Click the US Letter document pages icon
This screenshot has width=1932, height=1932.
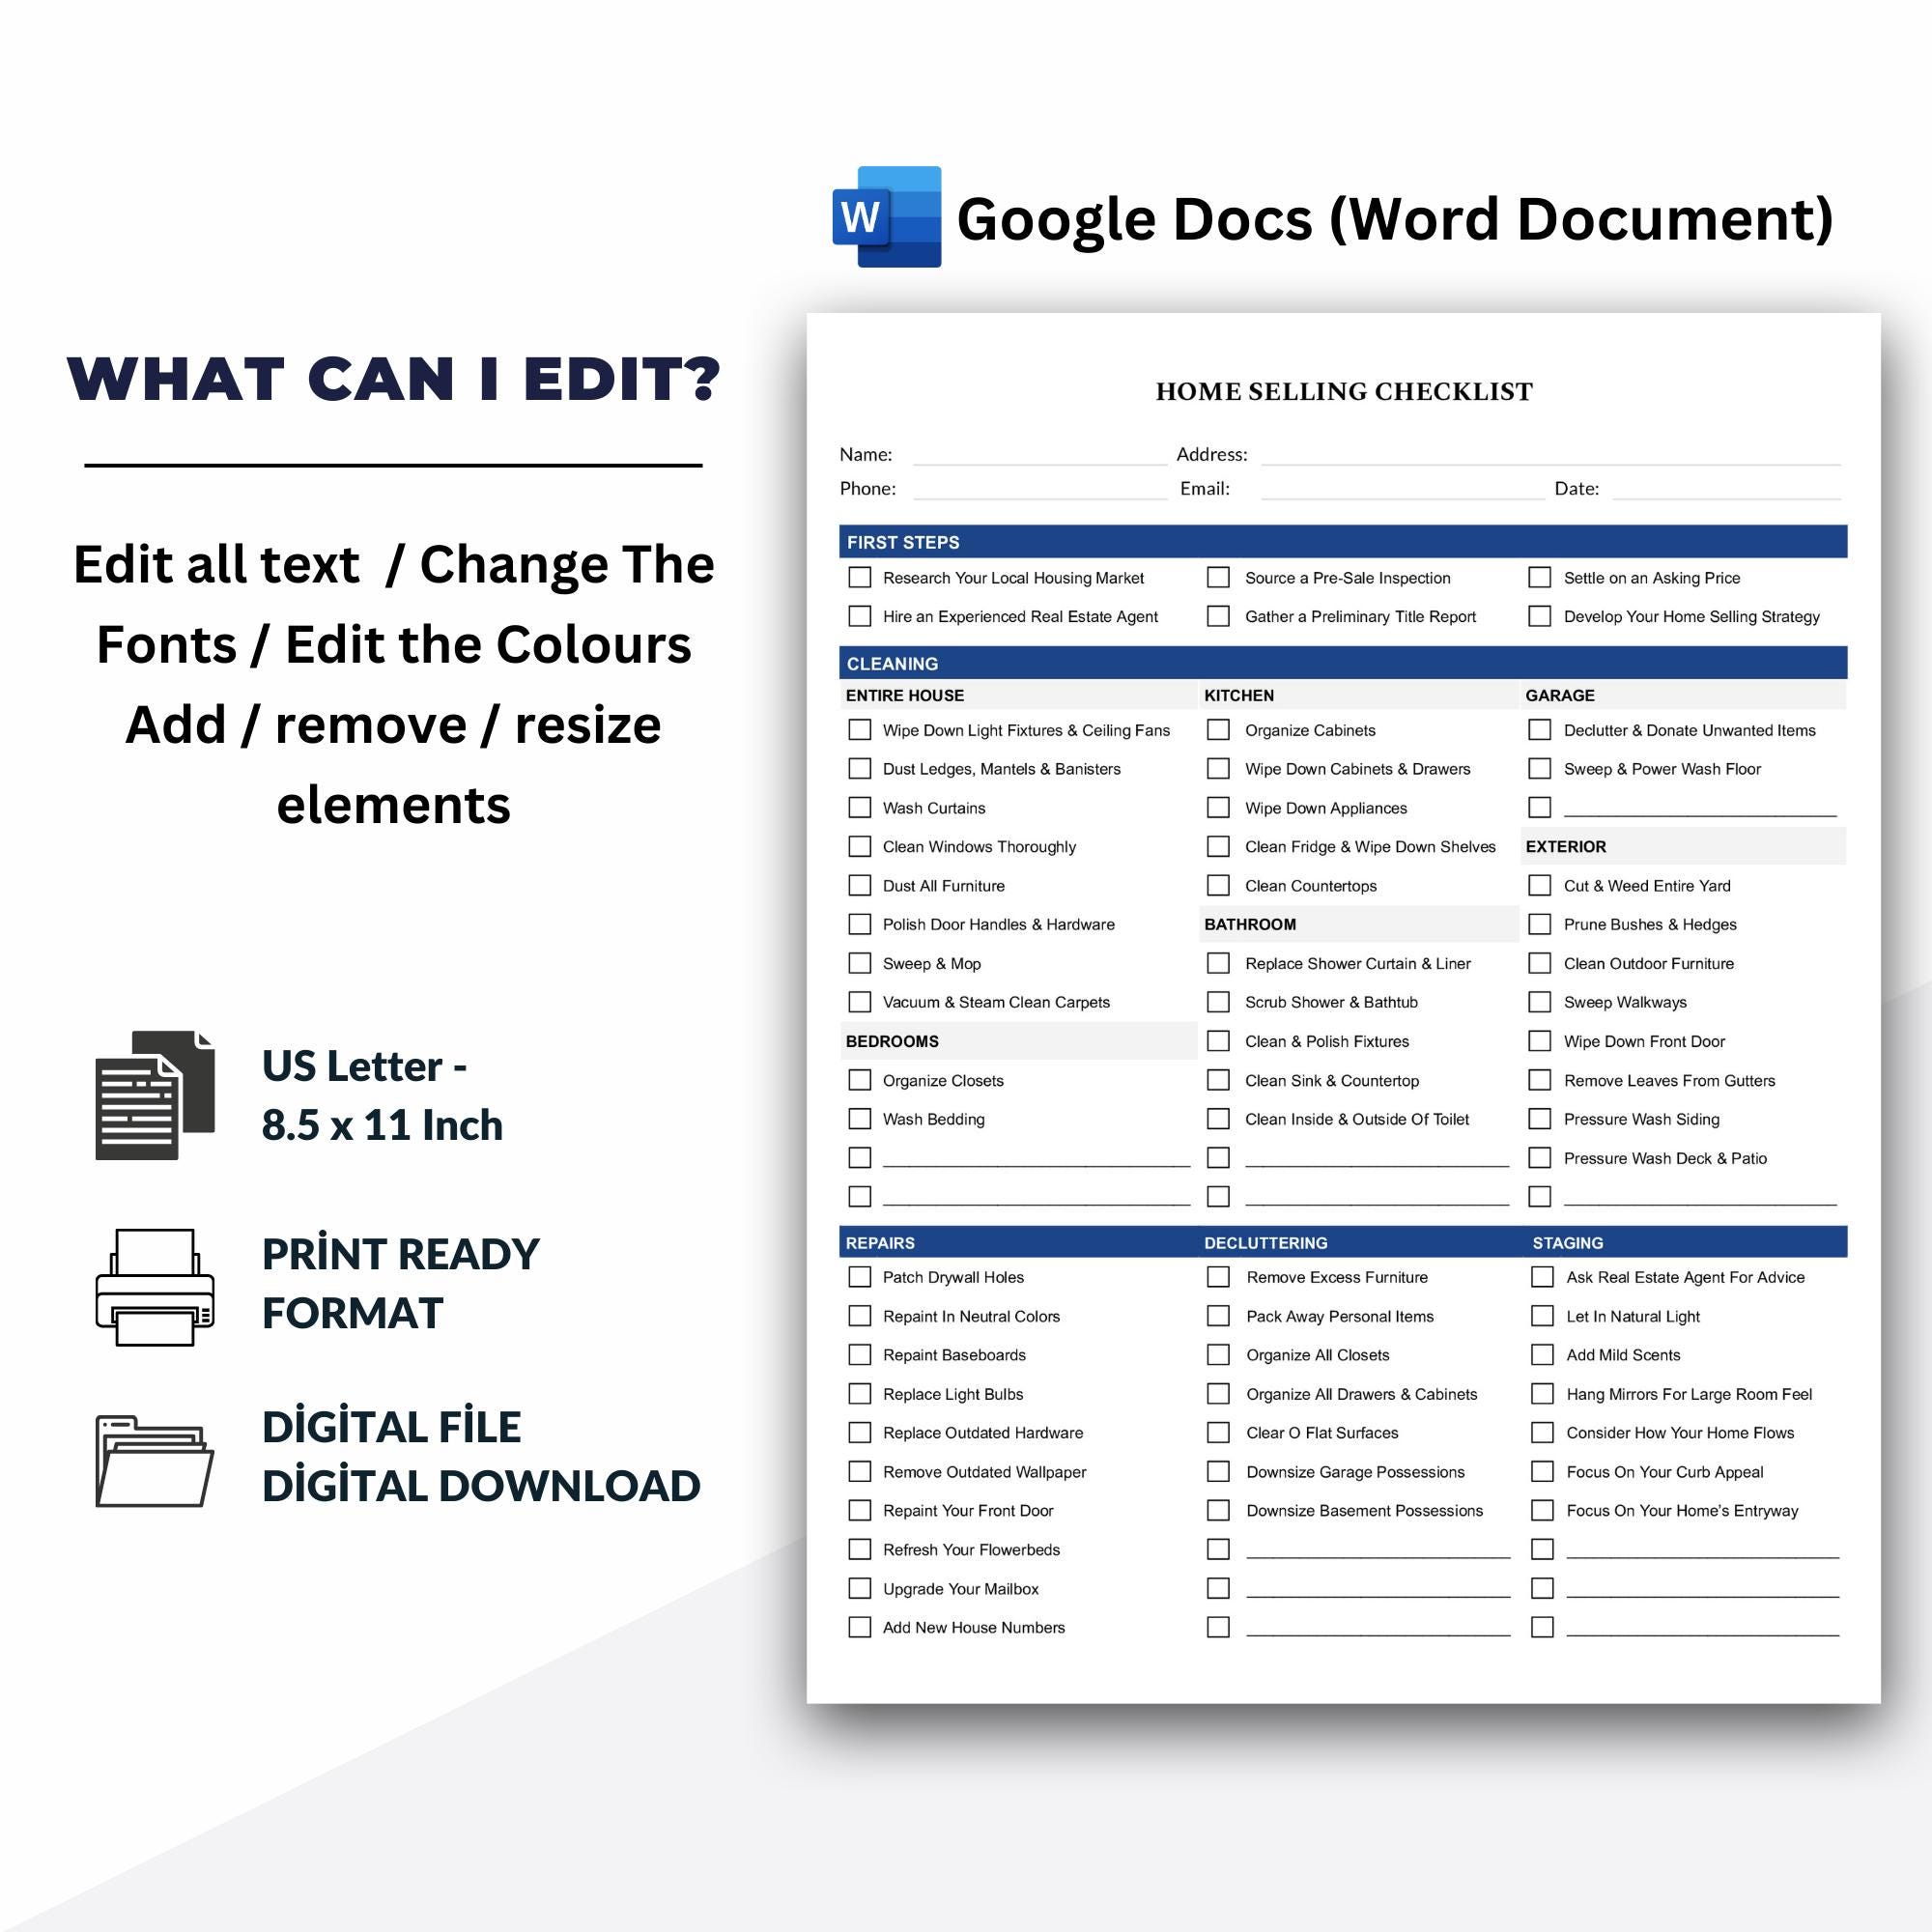point(155,1095)
